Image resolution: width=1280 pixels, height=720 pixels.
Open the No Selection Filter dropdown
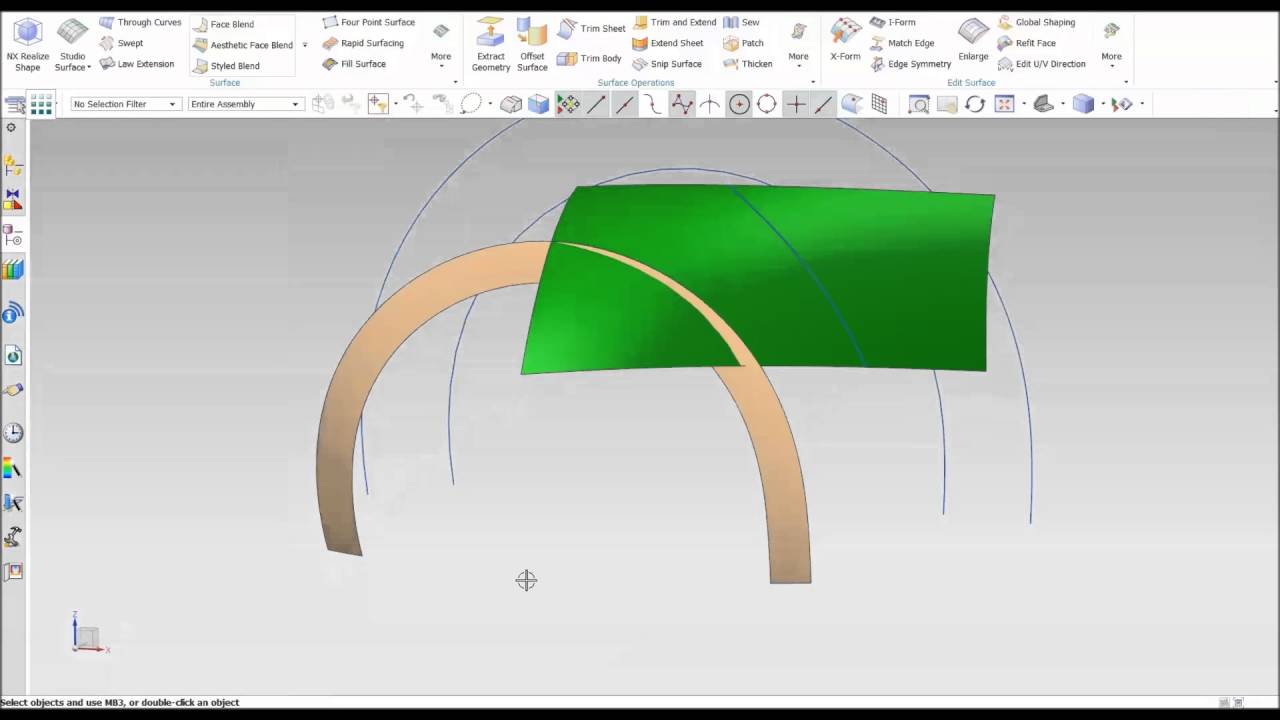[x=125, y=104]
